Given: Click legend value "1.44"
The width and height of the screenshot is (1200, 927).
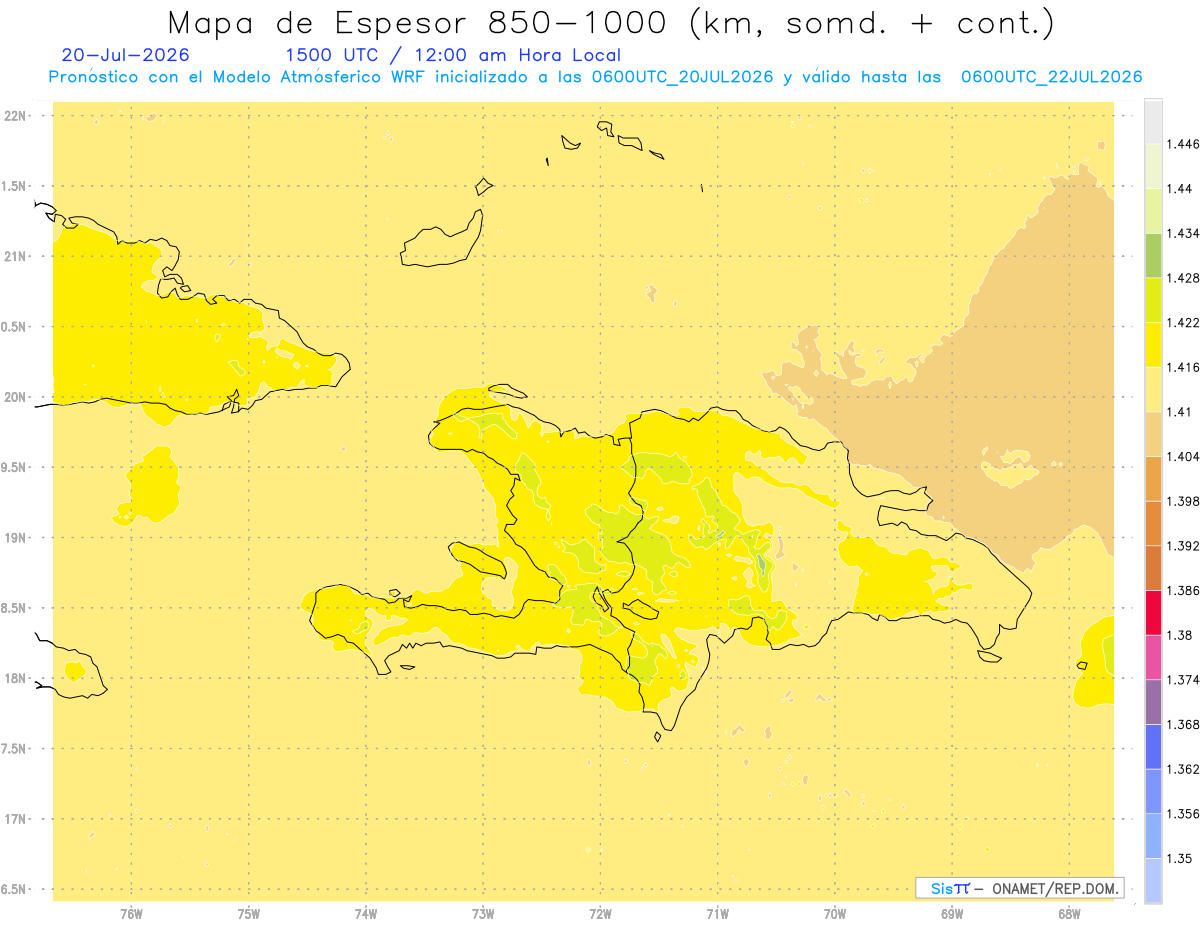Looking at the screenshot, I should (x=1180, y=189).
